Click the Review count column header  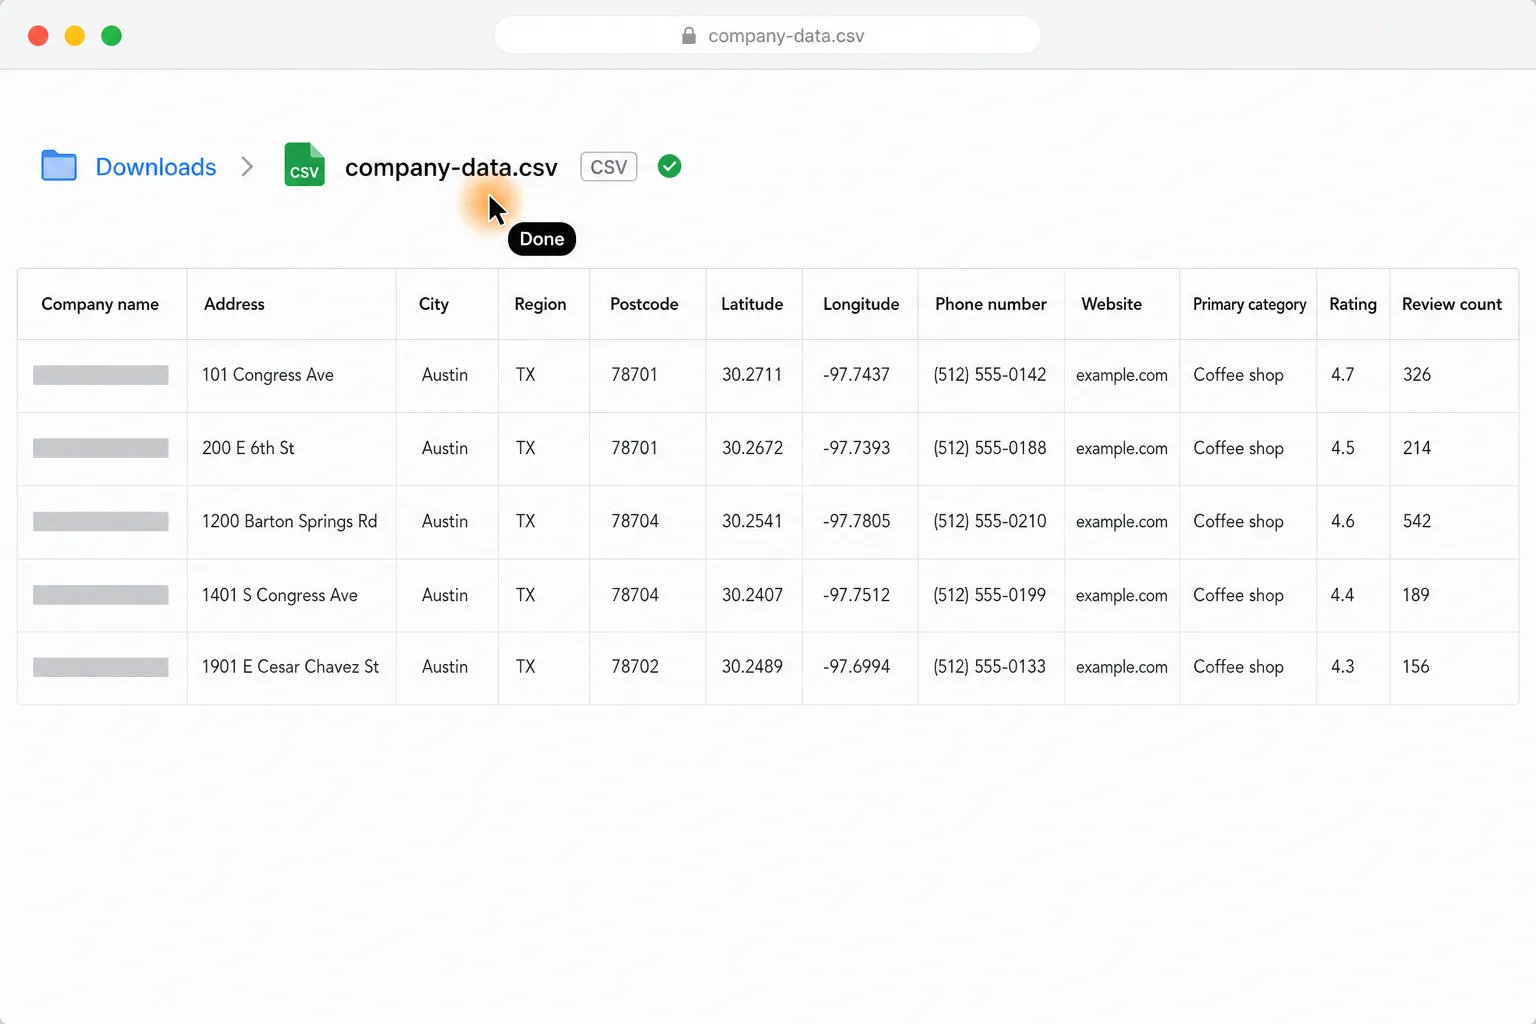pos(1452,304)
